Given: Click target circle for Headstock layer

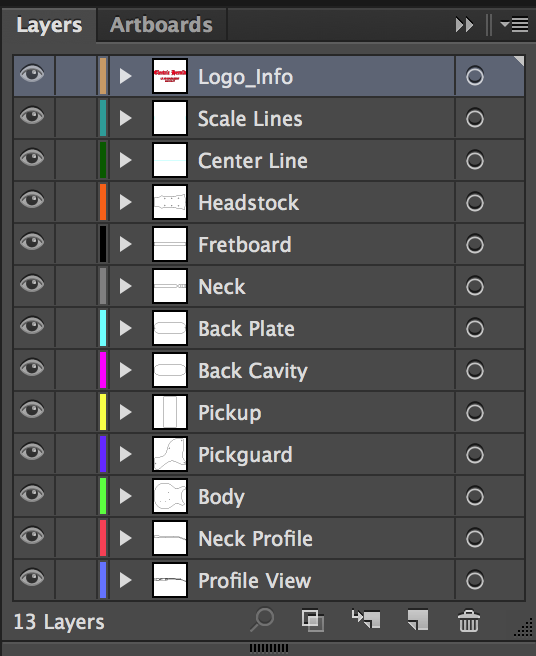Looking at the screenshot, I should tap(475, 202).
